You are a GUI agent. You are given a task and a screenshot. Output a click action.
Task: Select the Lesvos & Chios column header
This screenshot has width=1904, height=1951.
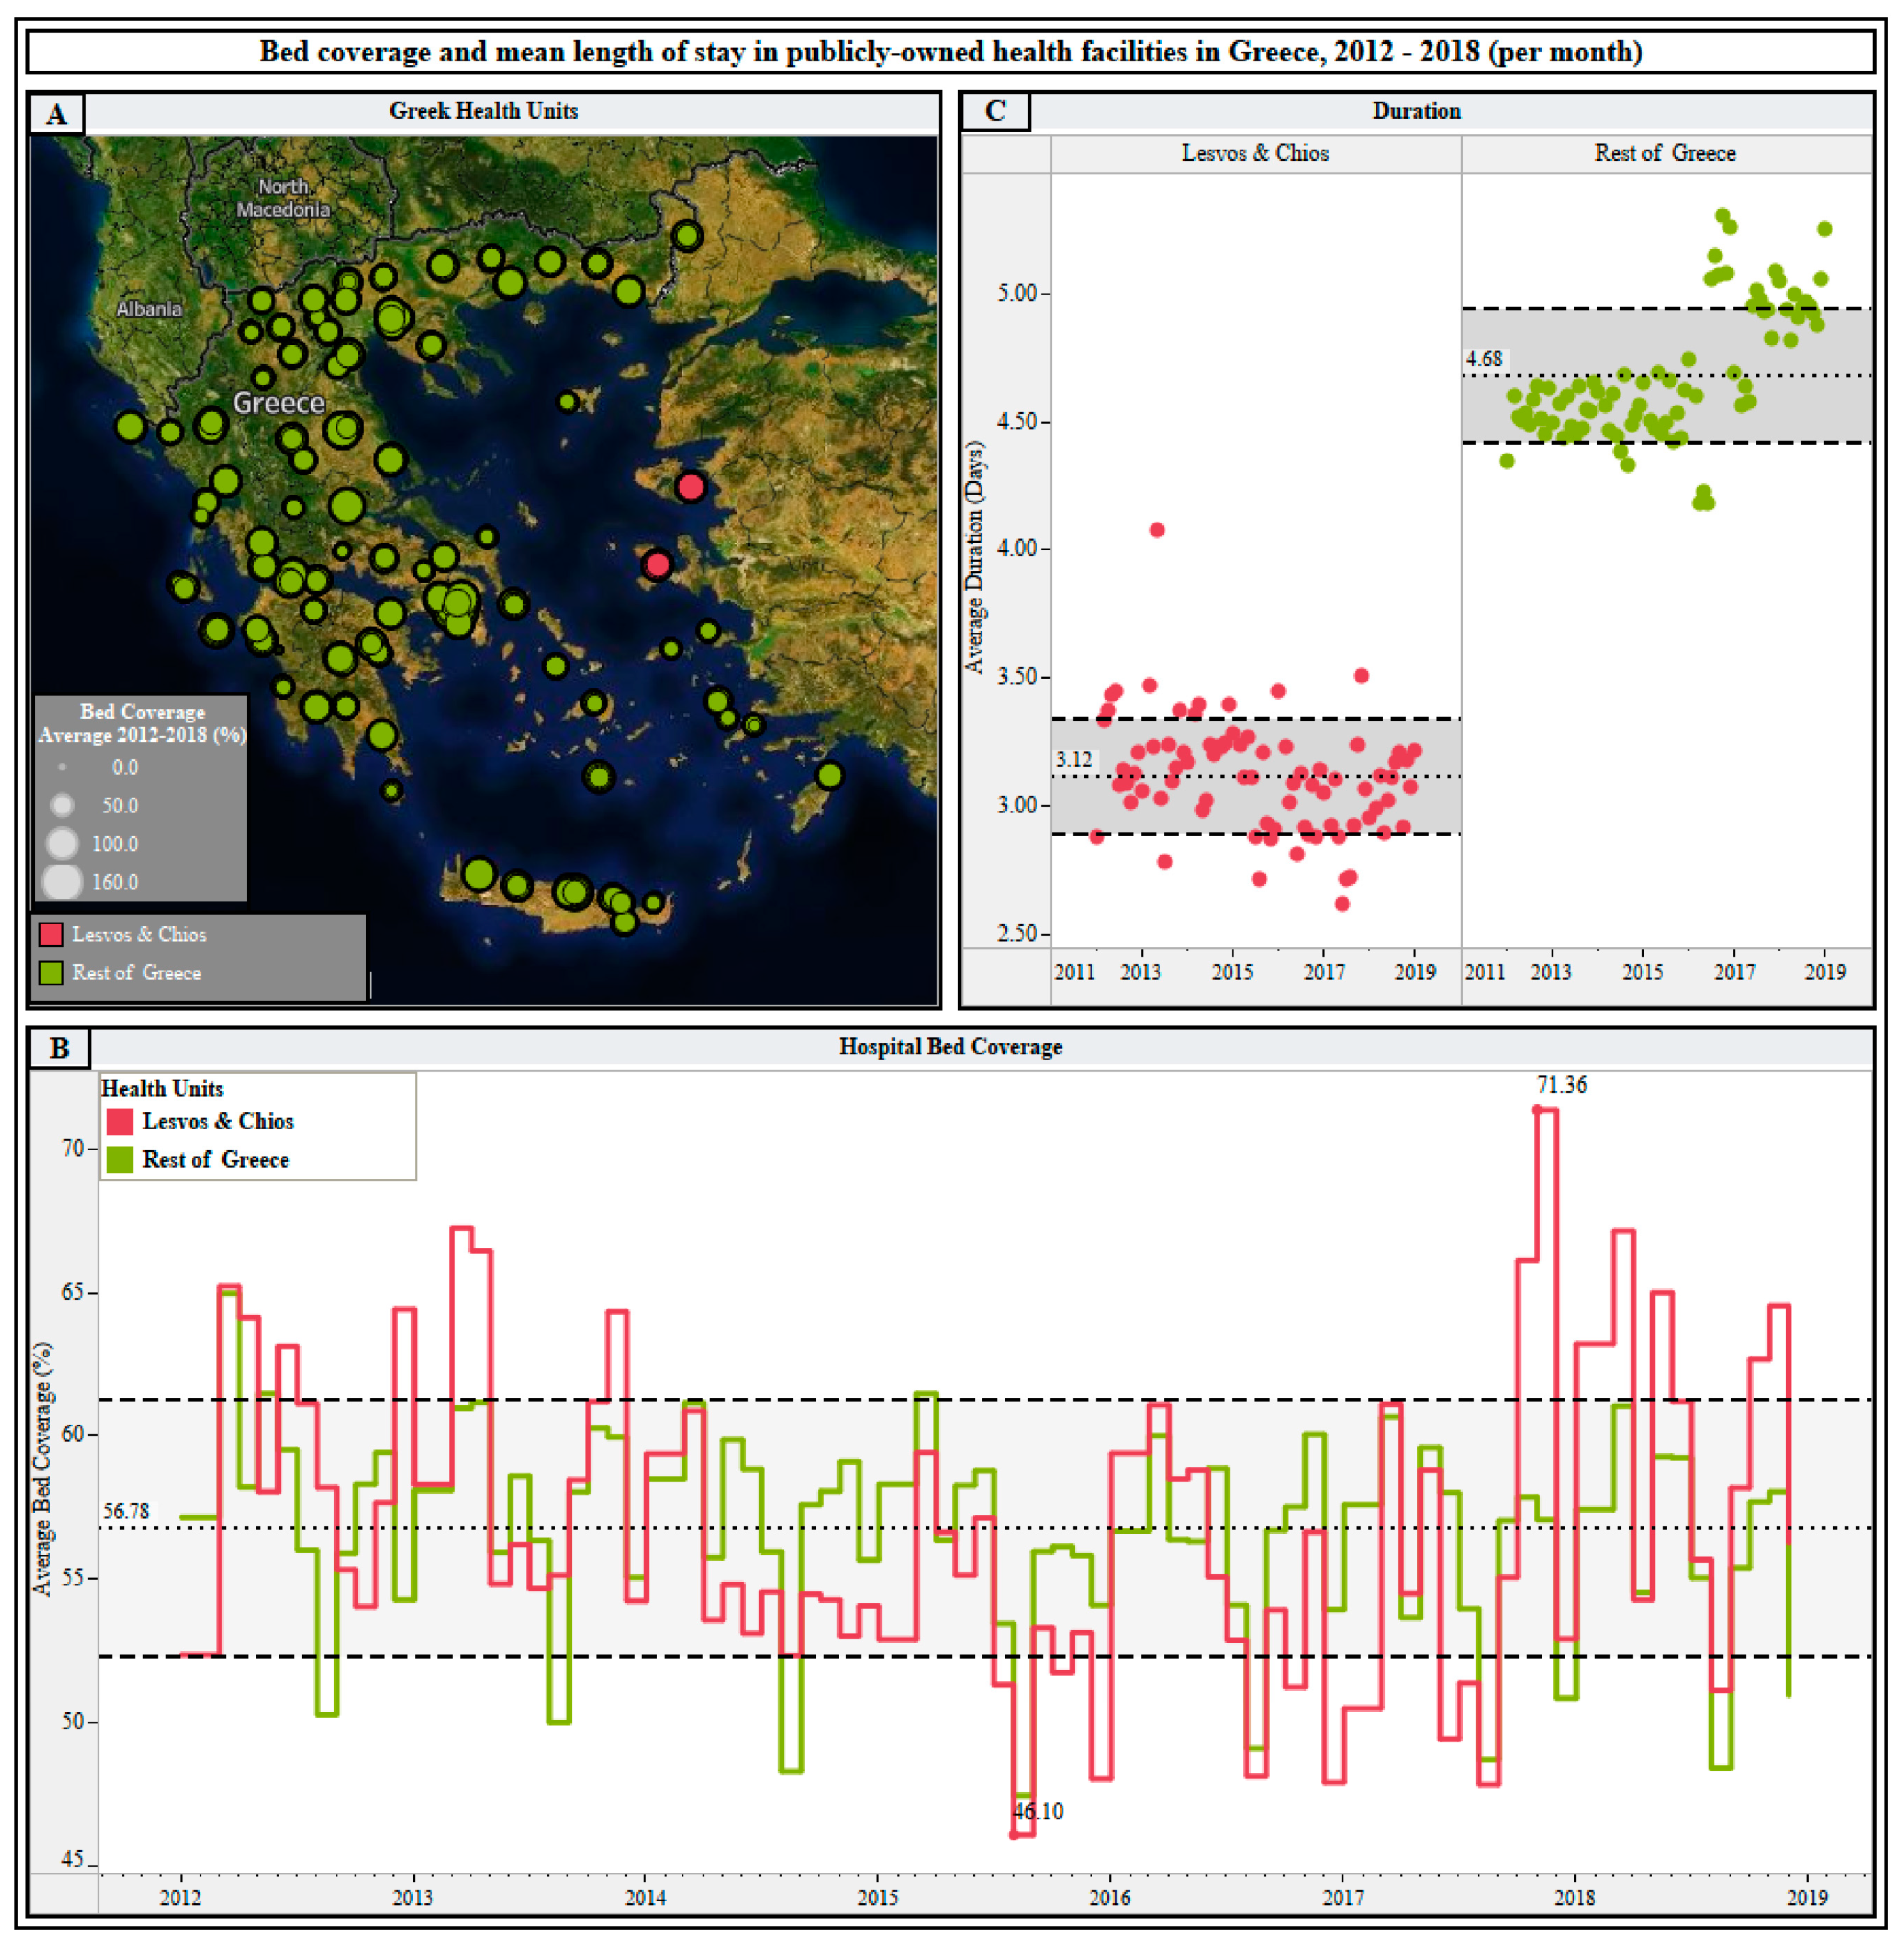(1255, 153)
